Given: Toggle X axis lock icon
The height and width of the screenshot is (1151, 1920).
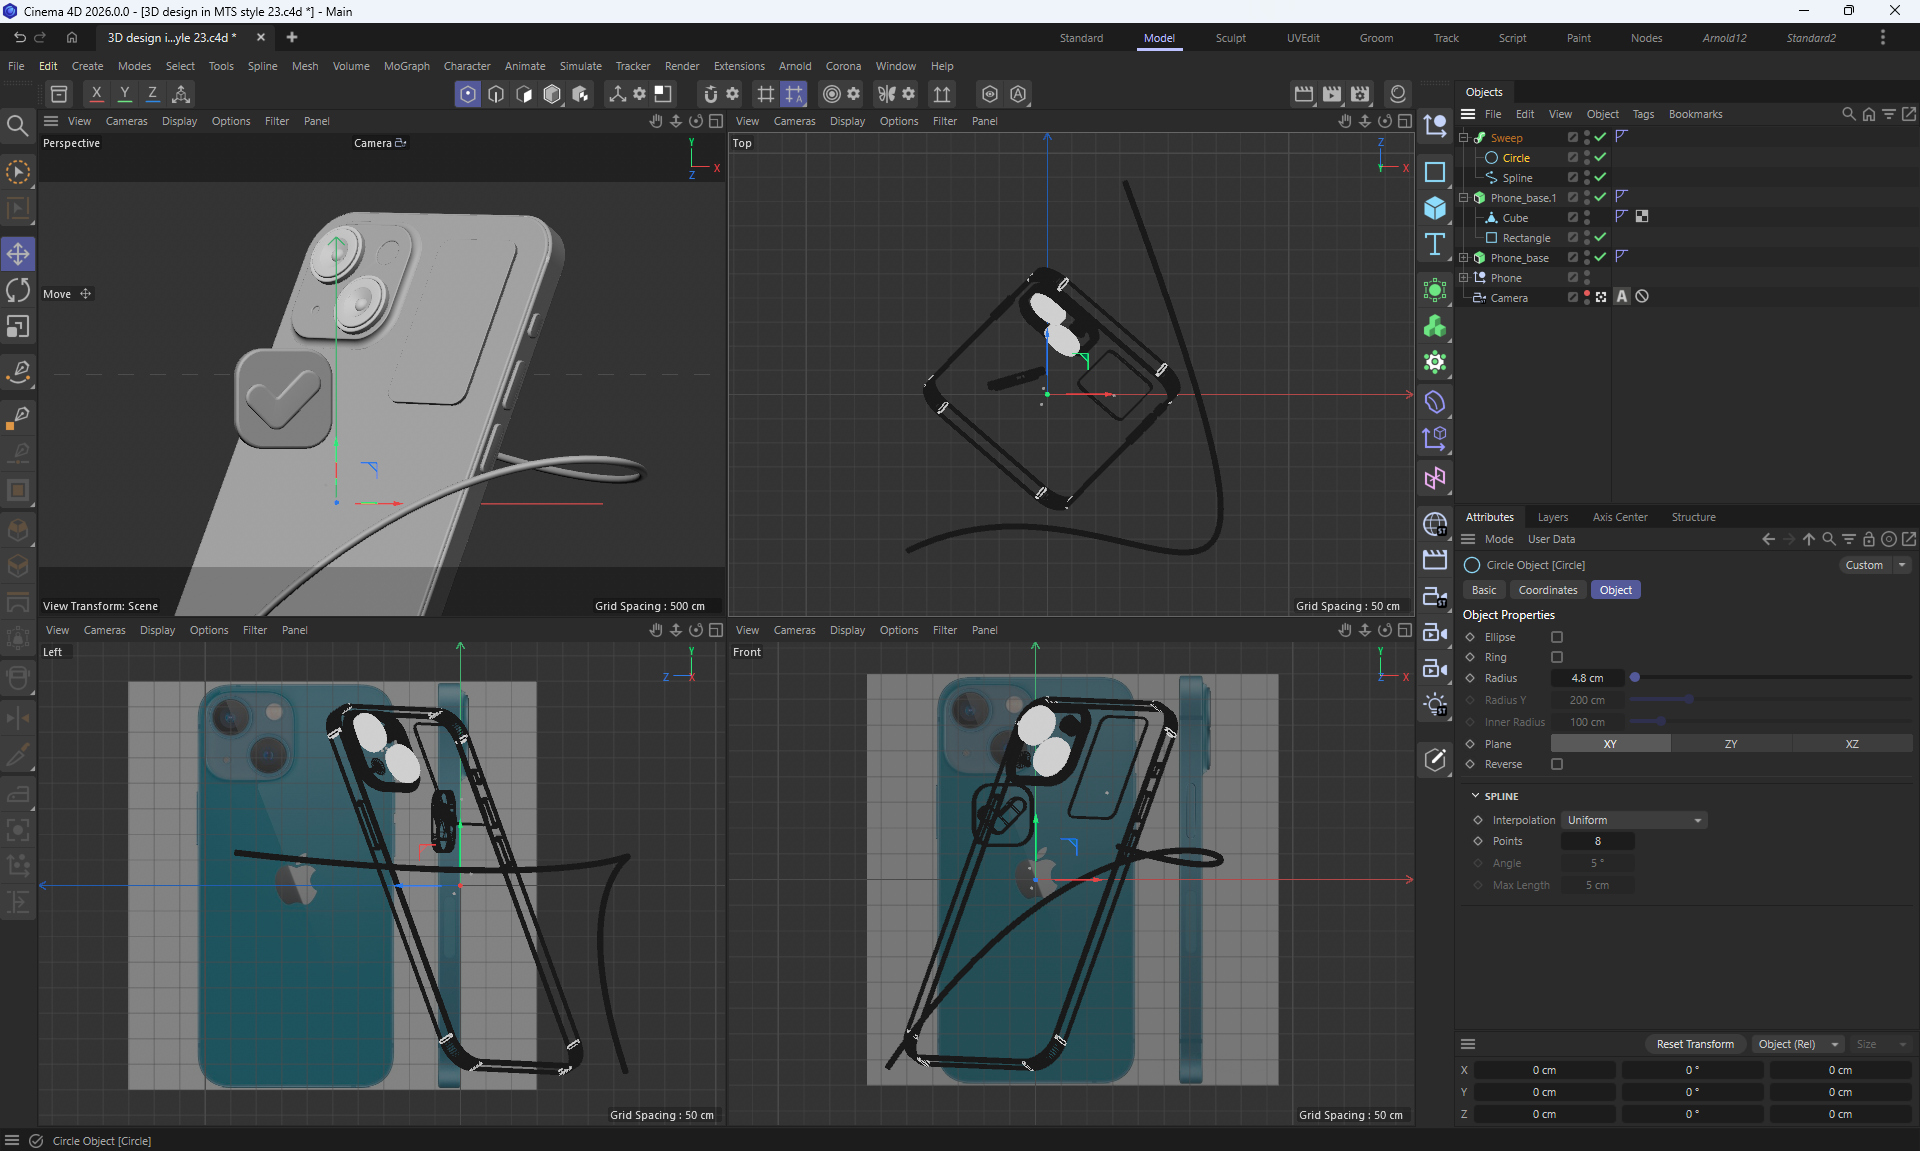Looking at the screenshot, I should (96, 94).
